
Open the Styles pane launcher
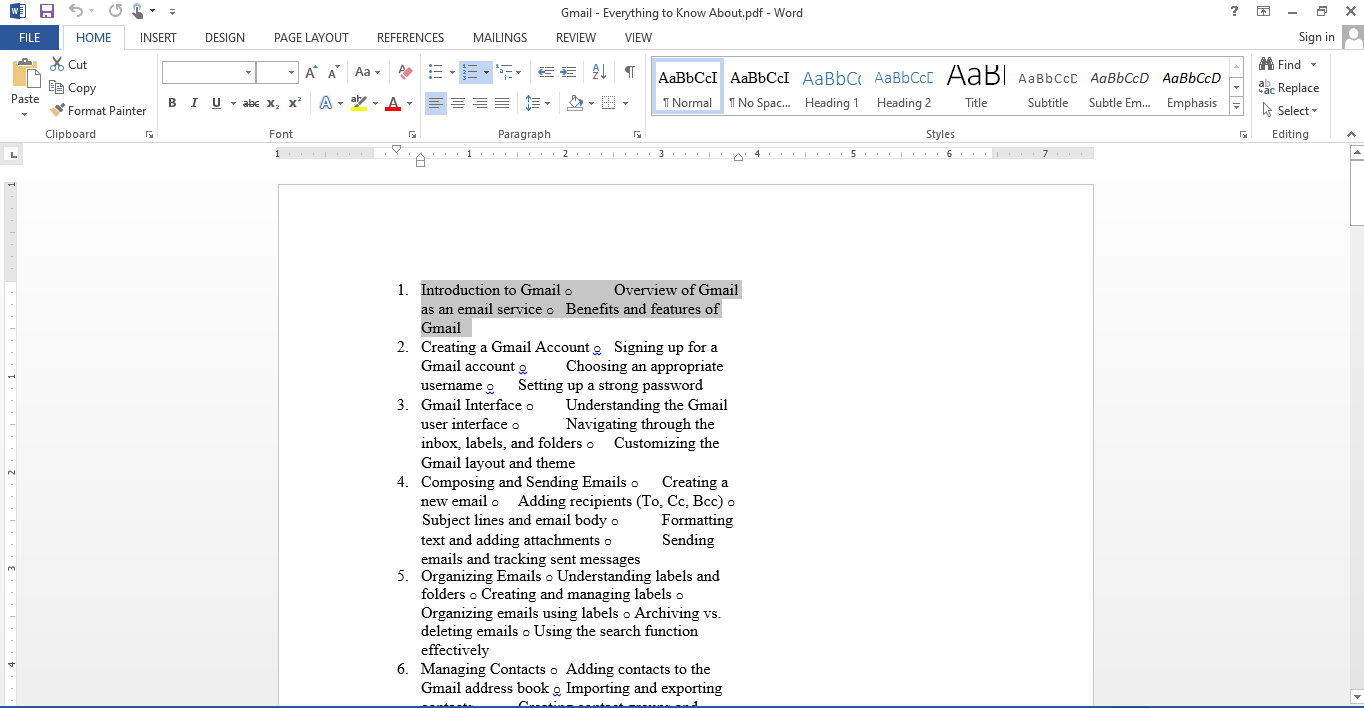1243,134
